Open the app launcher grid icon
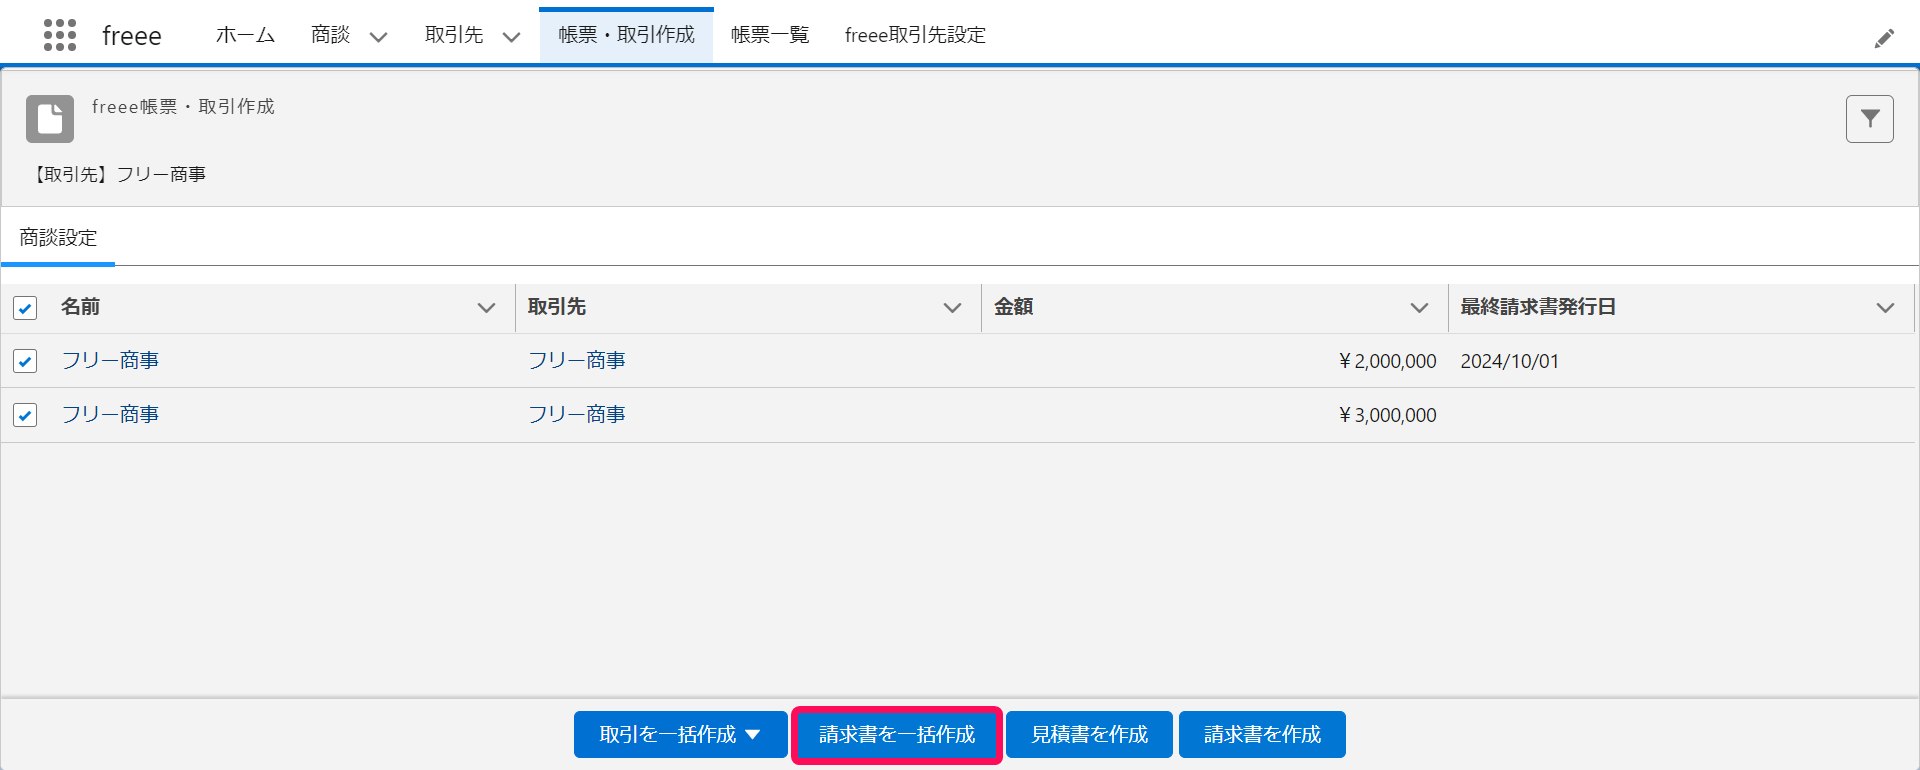This screenshot has height=770, width=1920. pos(60,35)
